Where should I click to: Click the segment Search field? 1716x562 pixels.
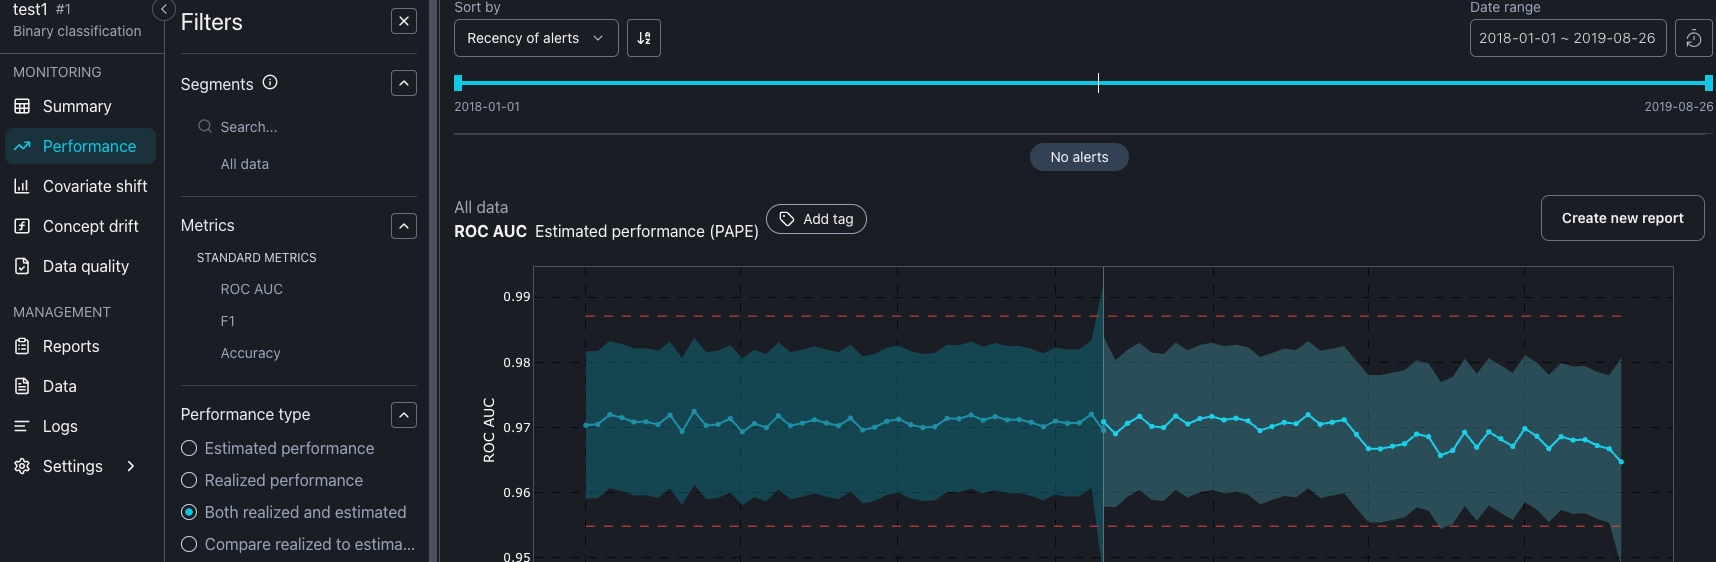(300, 127)
